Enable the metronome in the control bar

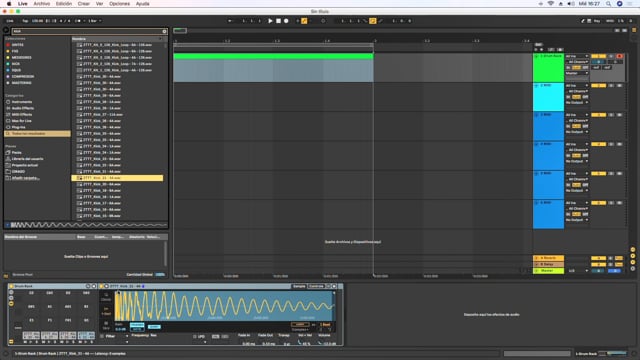pyautogui.click(x=78, y=21)
